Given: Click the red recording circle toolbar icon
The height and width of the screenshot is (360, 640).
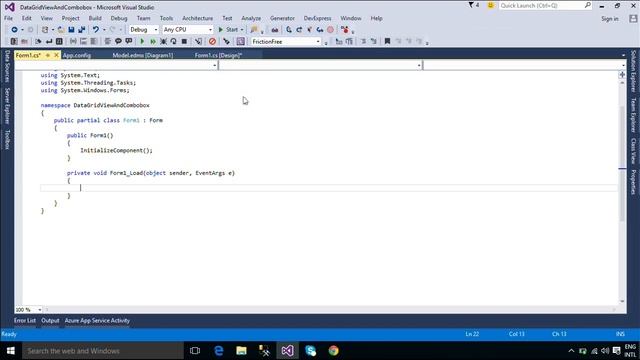Looking at the screenshot, I should click(x=330, y=30).
